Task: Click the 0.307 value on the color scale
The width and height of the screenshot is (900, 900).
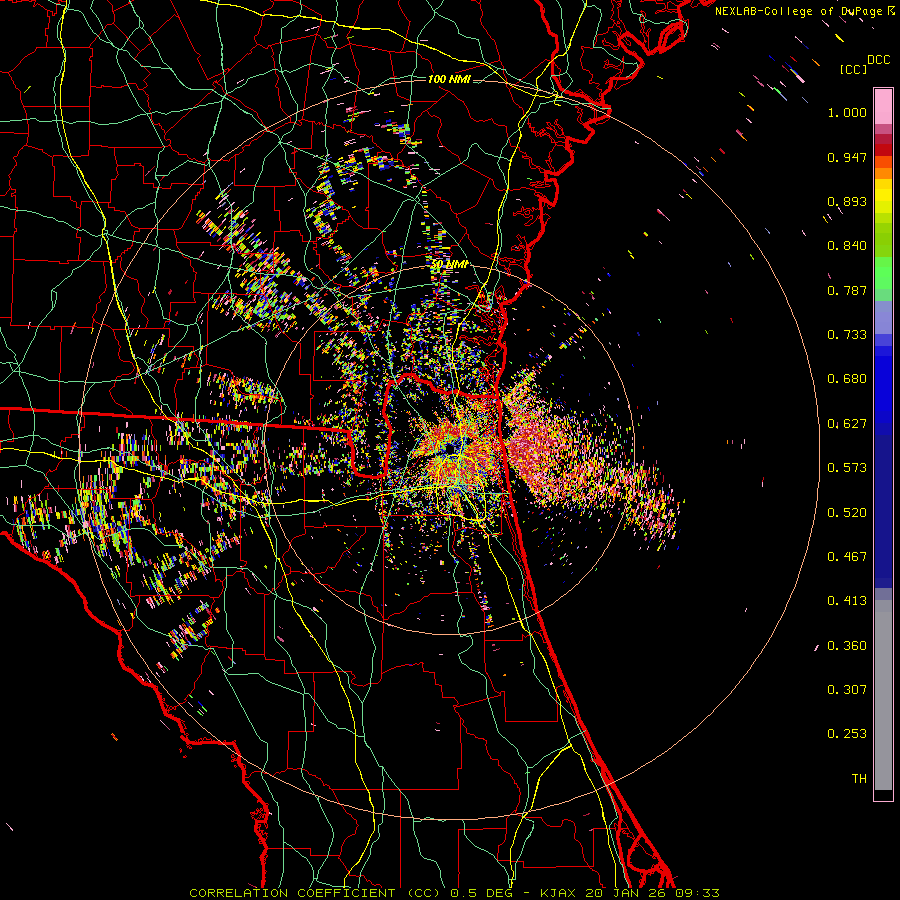Action: point(847,690)
